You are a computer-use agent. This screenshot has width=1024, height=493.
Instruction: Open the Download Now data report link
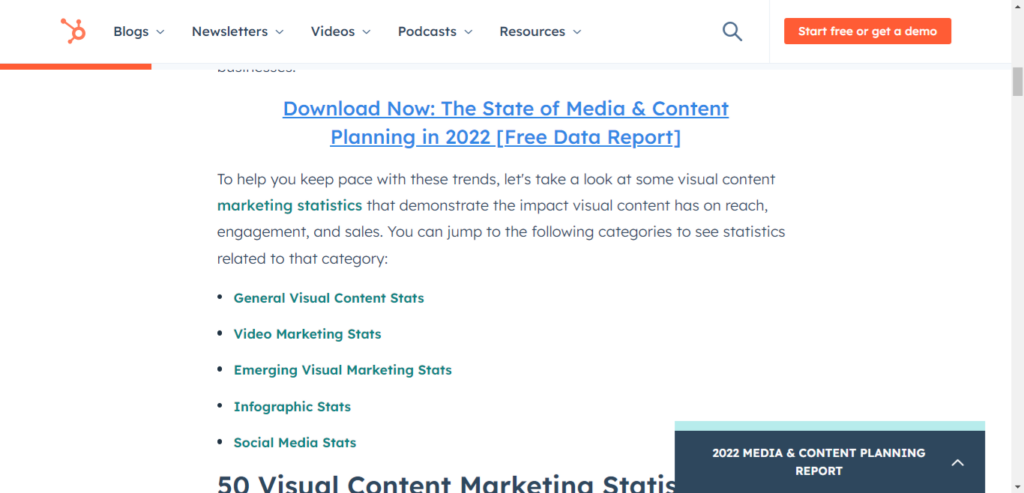[x=505, y=122]
